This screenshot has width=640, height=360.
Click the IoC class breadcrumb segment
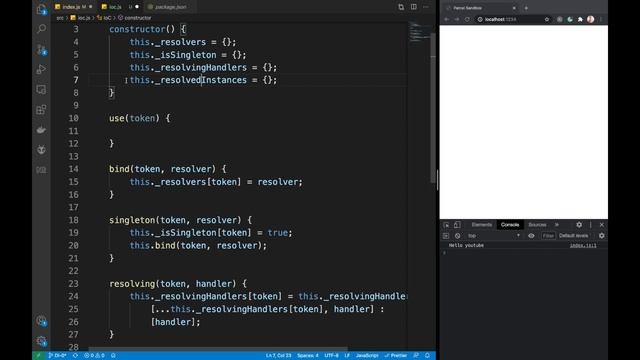(104, 18)
